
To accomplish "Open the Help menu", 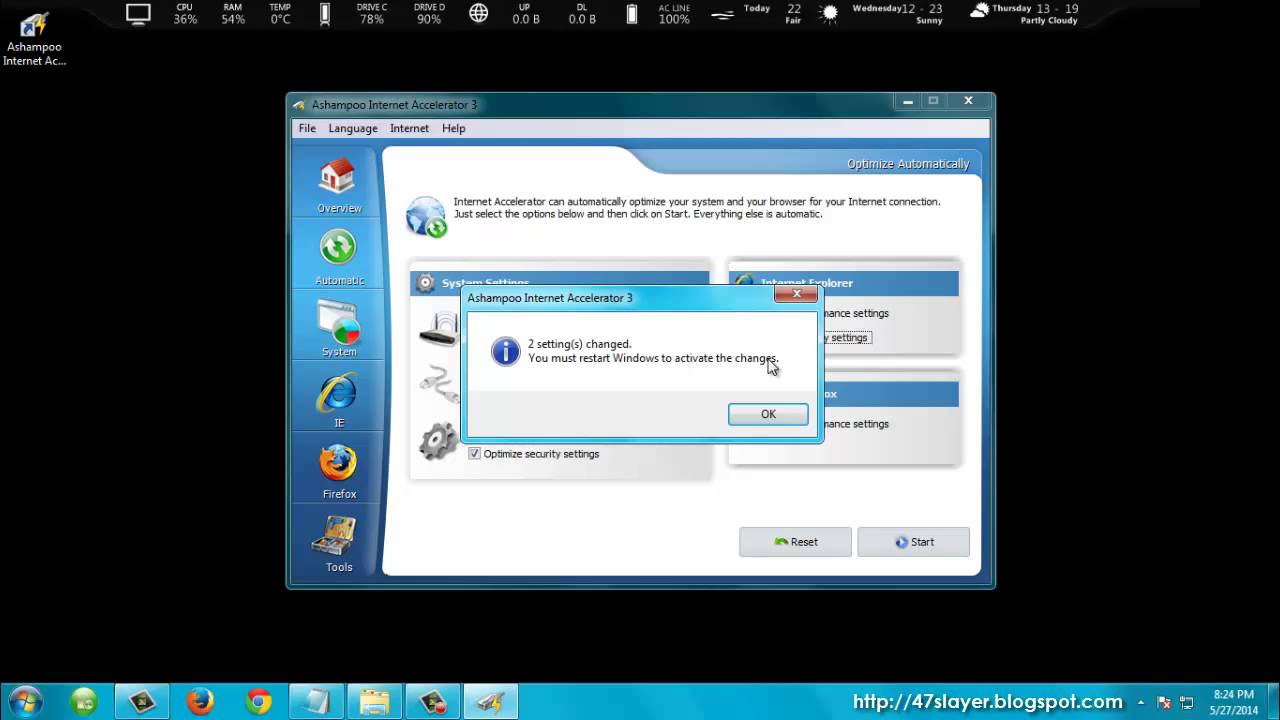I will (x=454, y=128).
